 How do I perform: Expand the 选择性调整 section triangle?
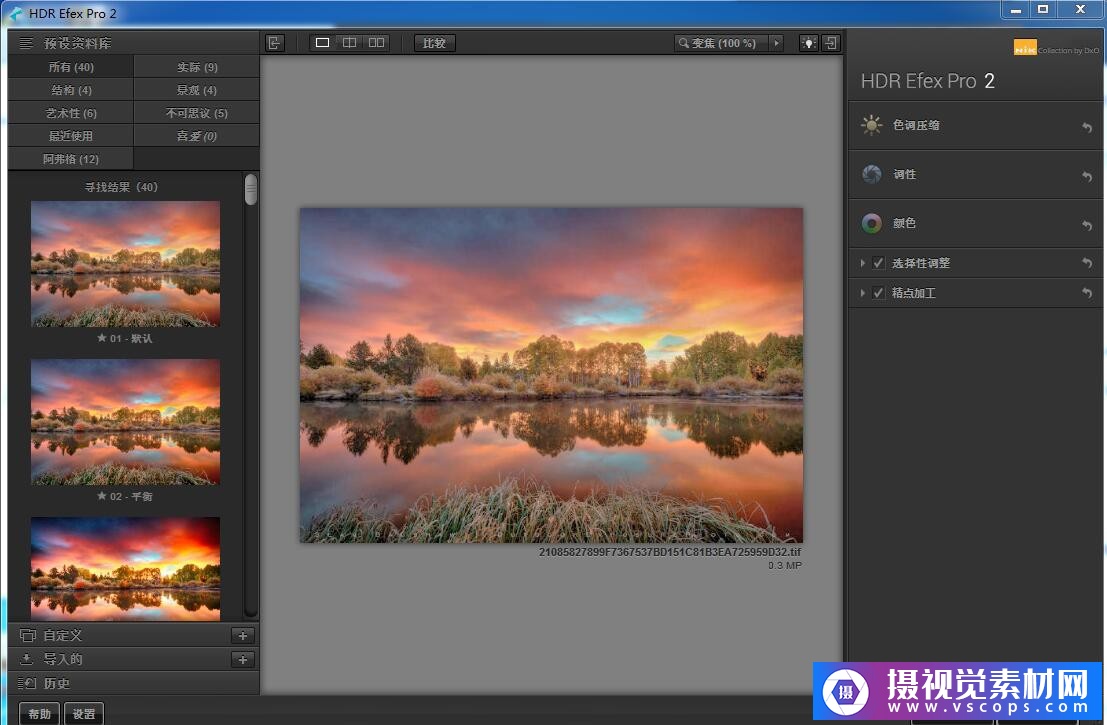click(862, 263)
